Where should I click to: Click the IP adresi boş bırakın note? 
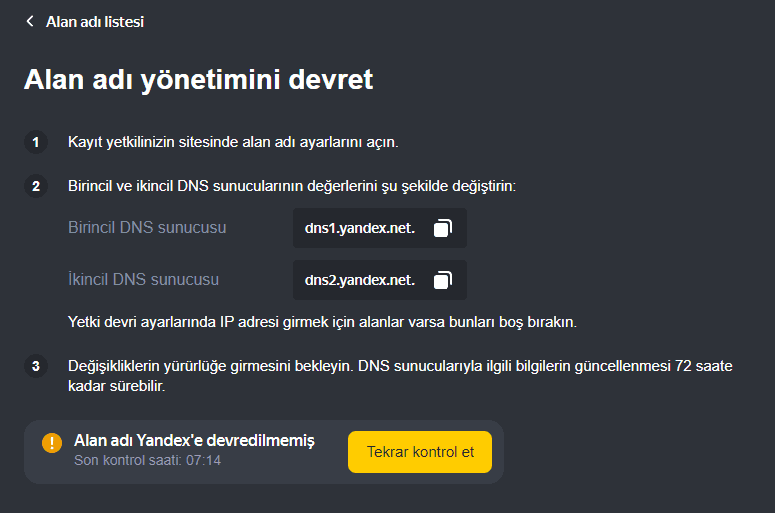point(322,322)
